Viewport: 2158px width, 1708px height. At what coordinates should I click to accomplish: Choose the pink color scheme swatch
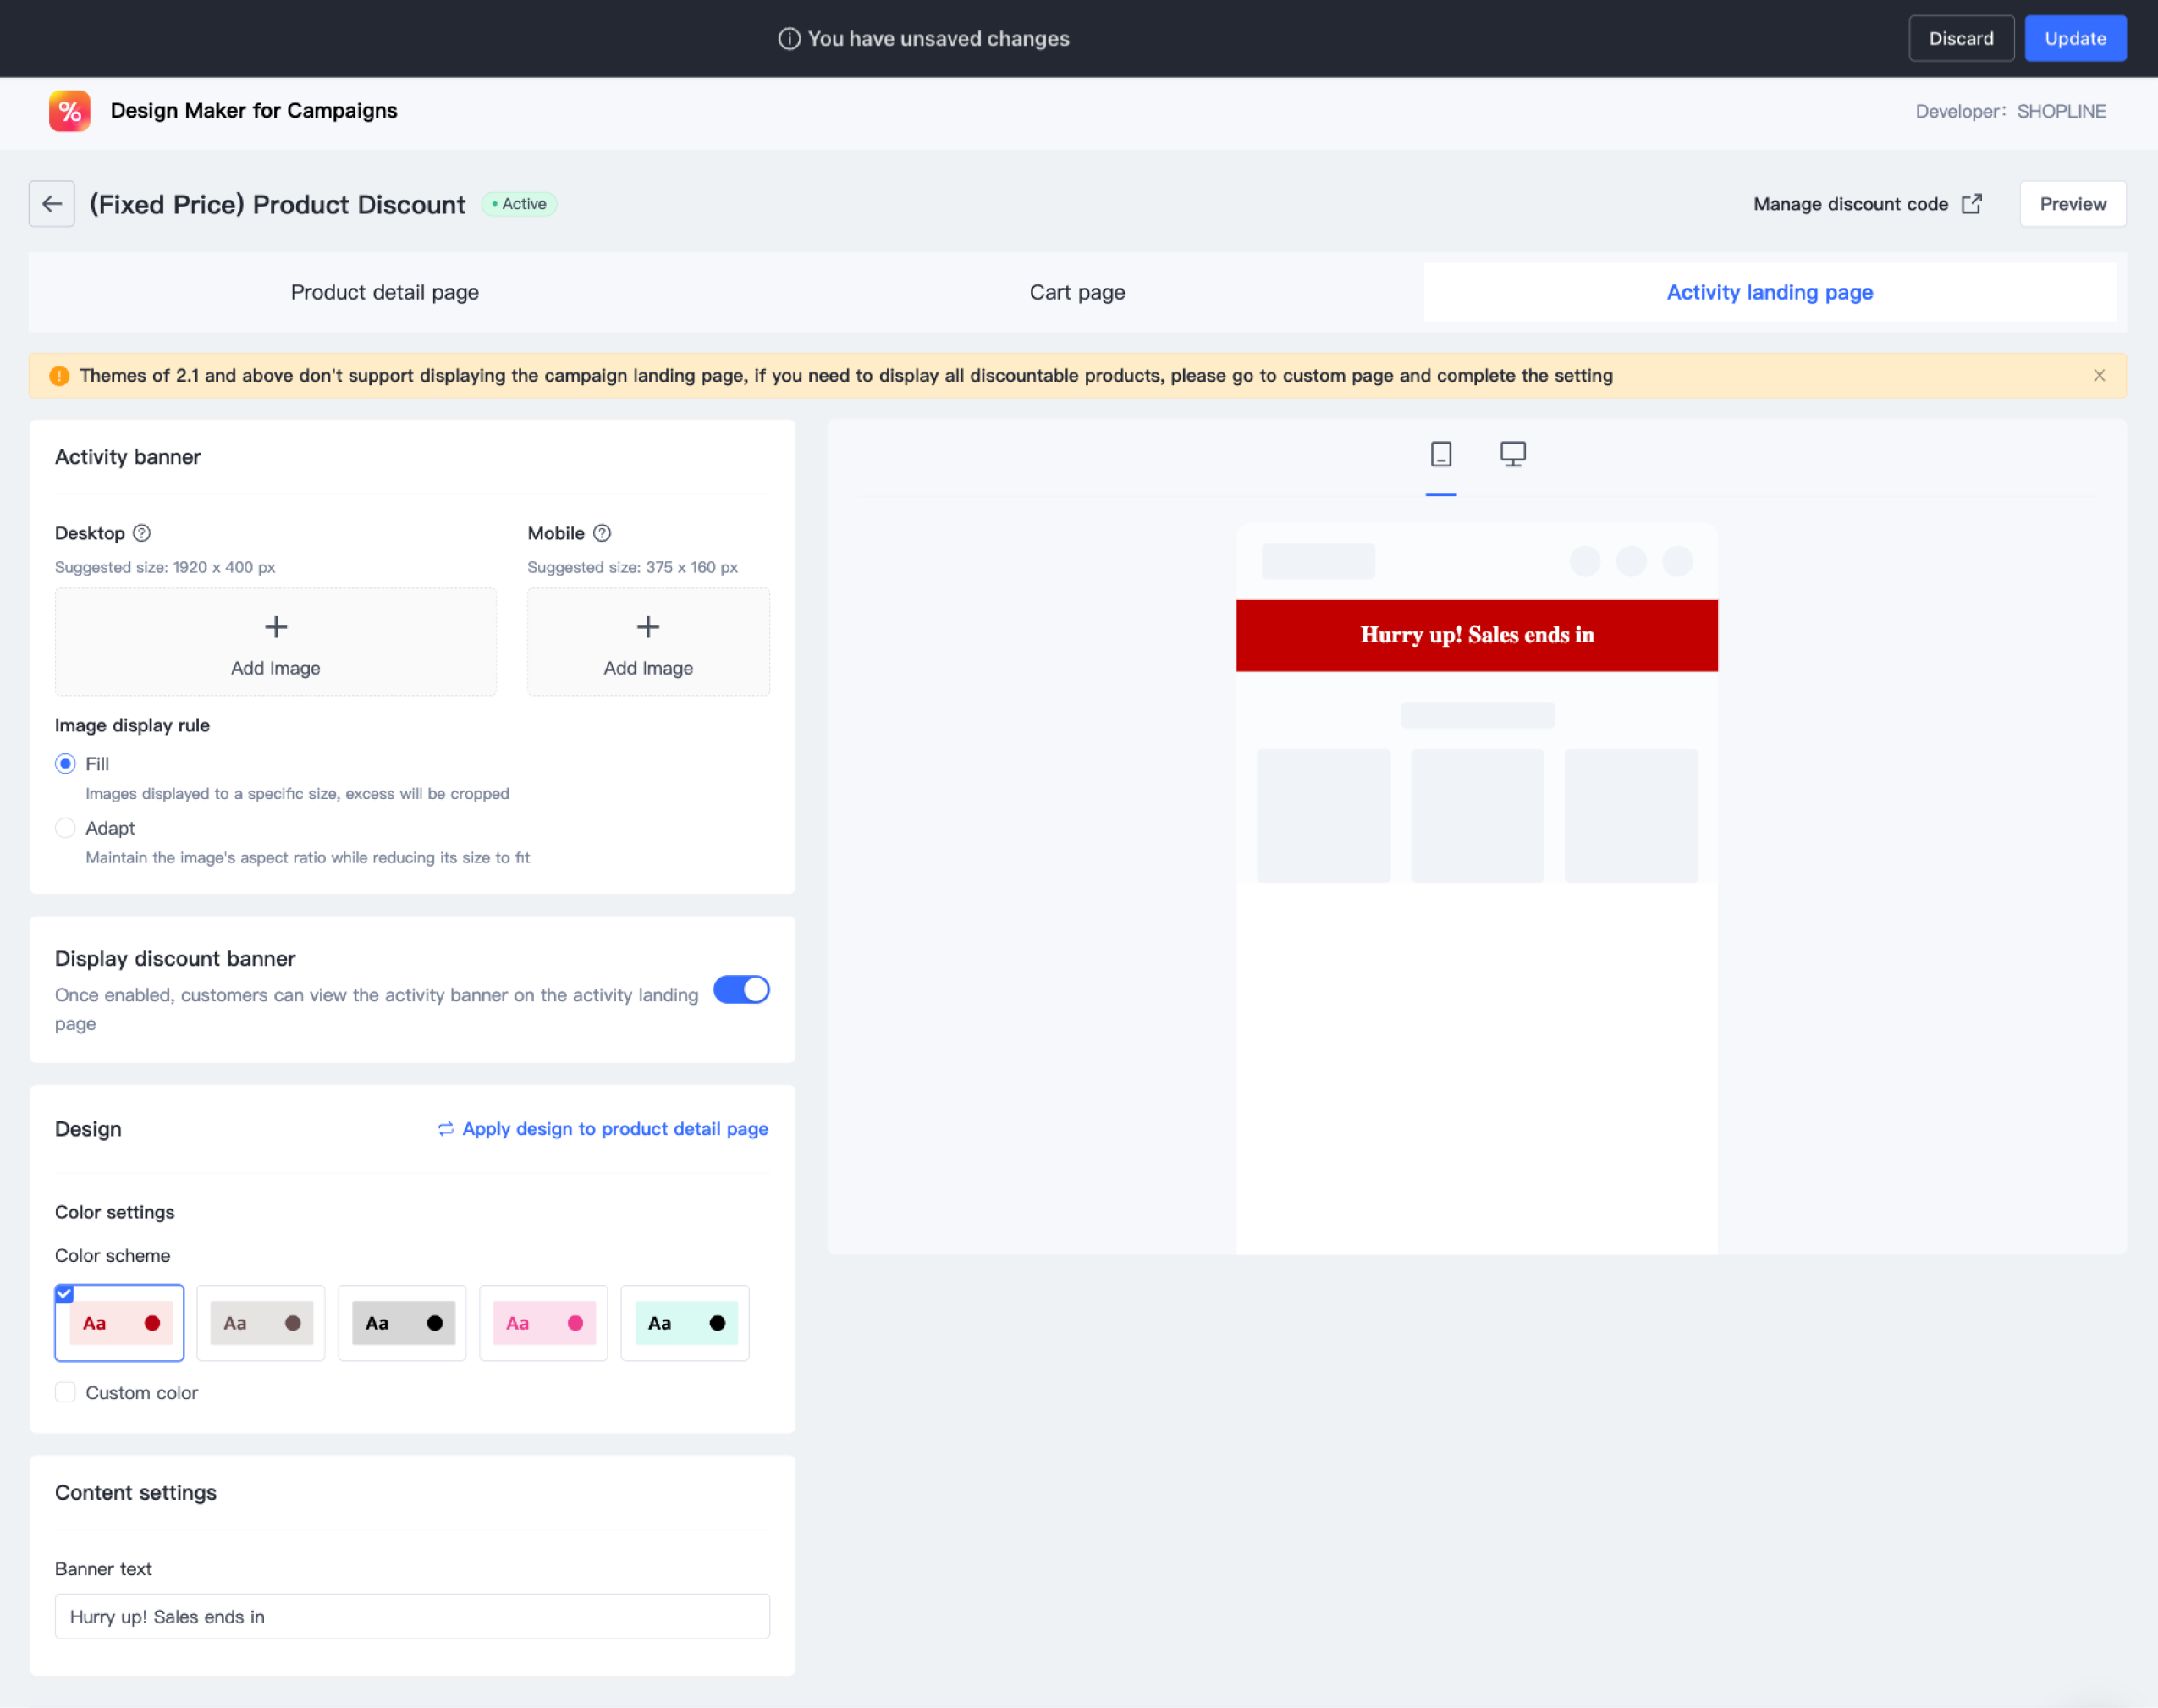544,1323
